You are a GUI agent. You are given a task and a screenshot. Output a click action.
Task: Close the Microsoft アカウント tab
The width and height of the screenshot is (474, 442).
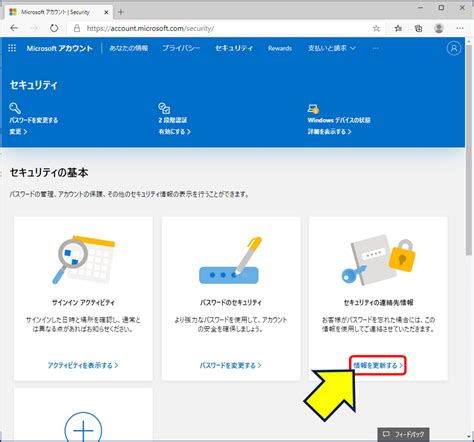pyautogui.click(x=106, y=12)
